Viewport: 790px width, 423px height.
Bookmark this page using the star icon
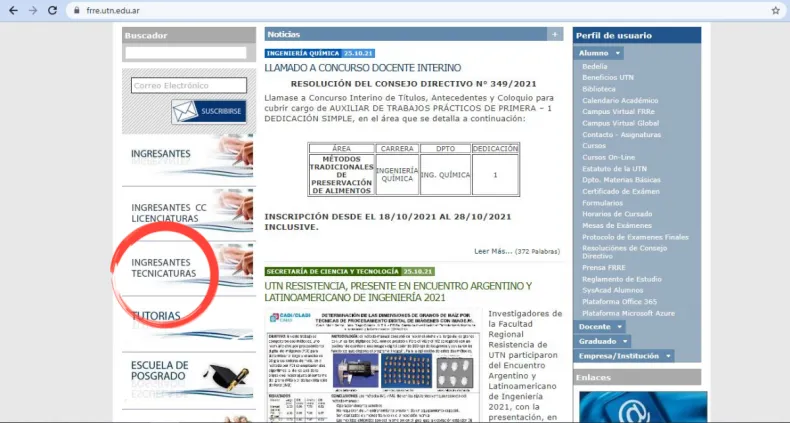[x=775, y=10]
